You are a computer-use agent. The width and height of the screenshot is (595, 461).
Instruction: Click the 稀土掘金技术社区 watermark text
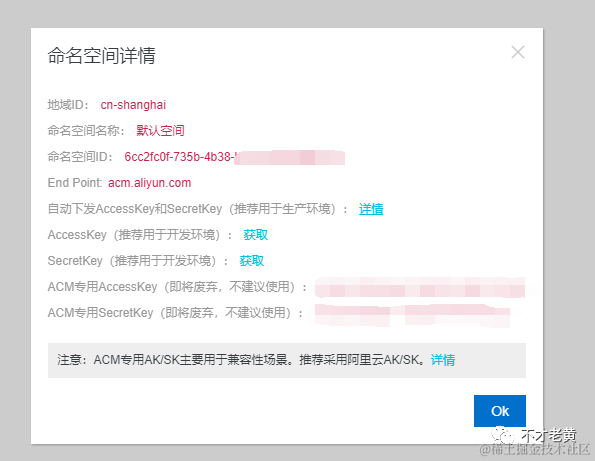(535, 450)
